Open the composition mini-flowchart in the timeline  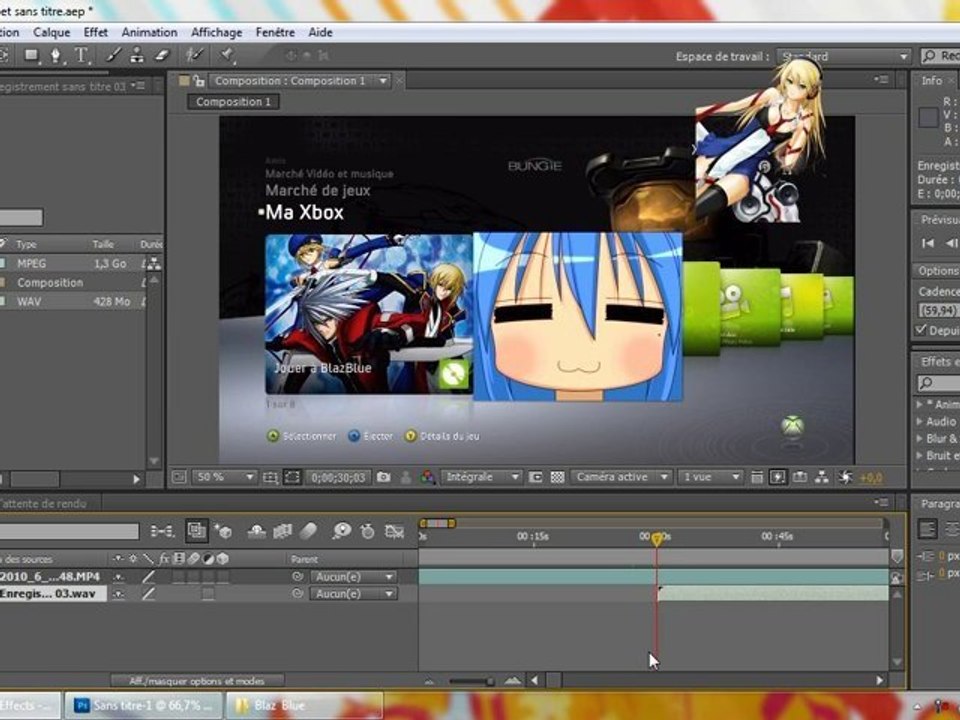tap(162, 531)
